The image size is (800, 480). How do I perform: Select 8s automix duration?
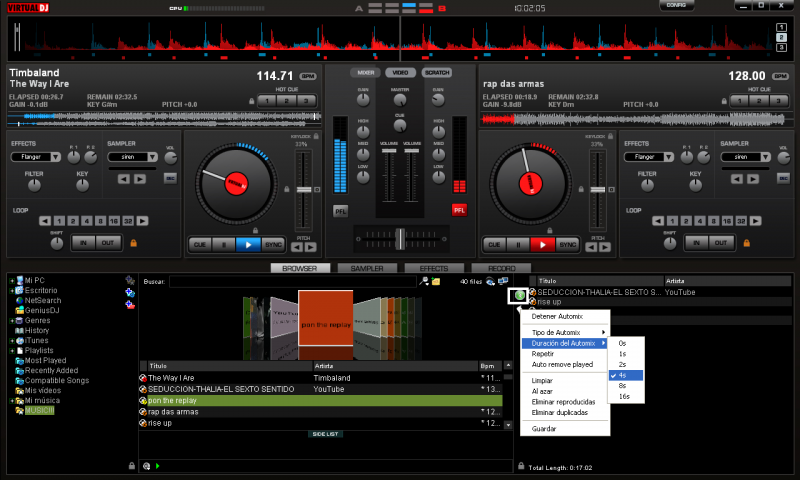point(623,385)
